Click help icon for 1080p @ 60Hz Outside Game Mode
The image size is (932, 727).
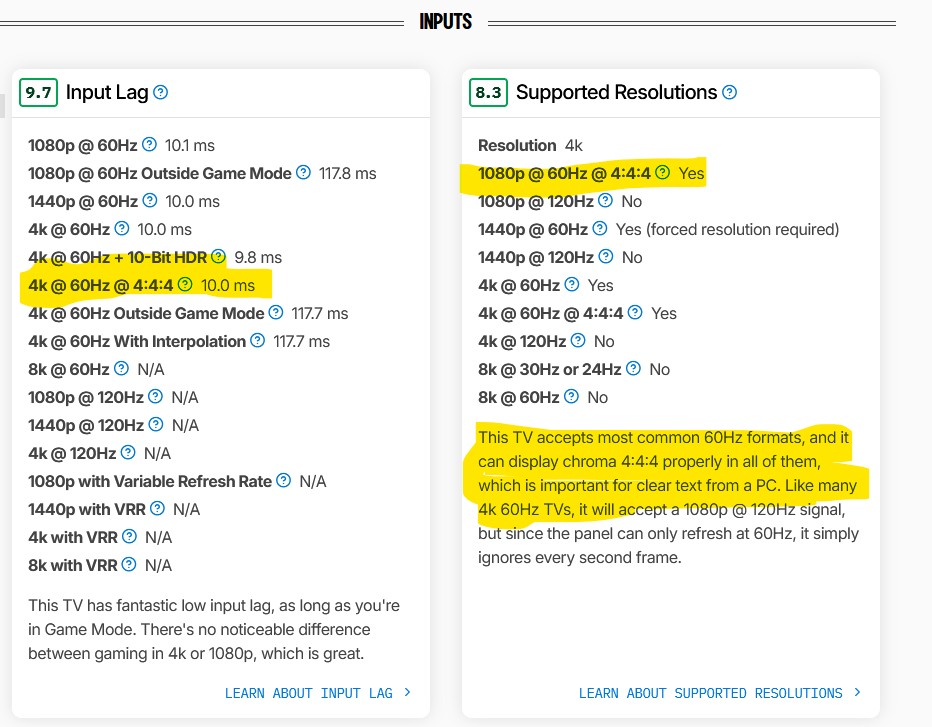point(304,173)
